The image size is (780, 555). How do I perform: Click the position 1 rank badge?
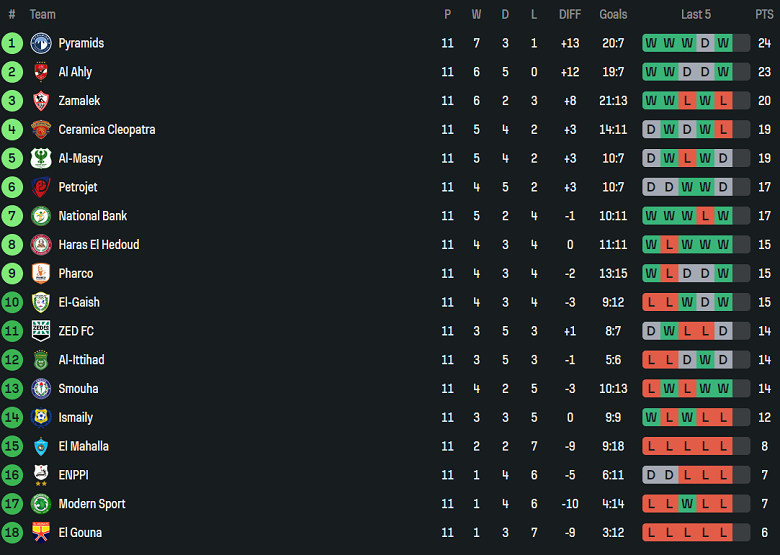tap(12, 43)
